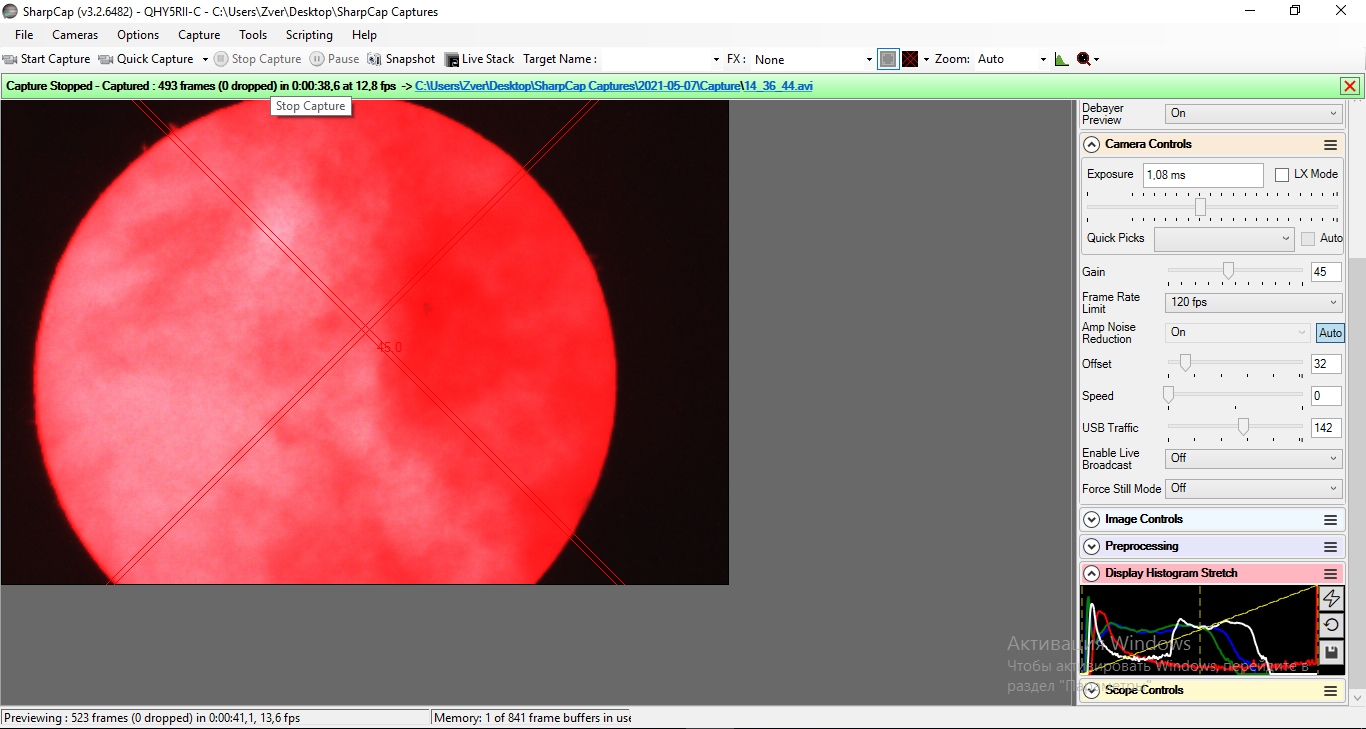
Task: Open the Amp Noise Reduction dropdown
Action: point(1238,332)
